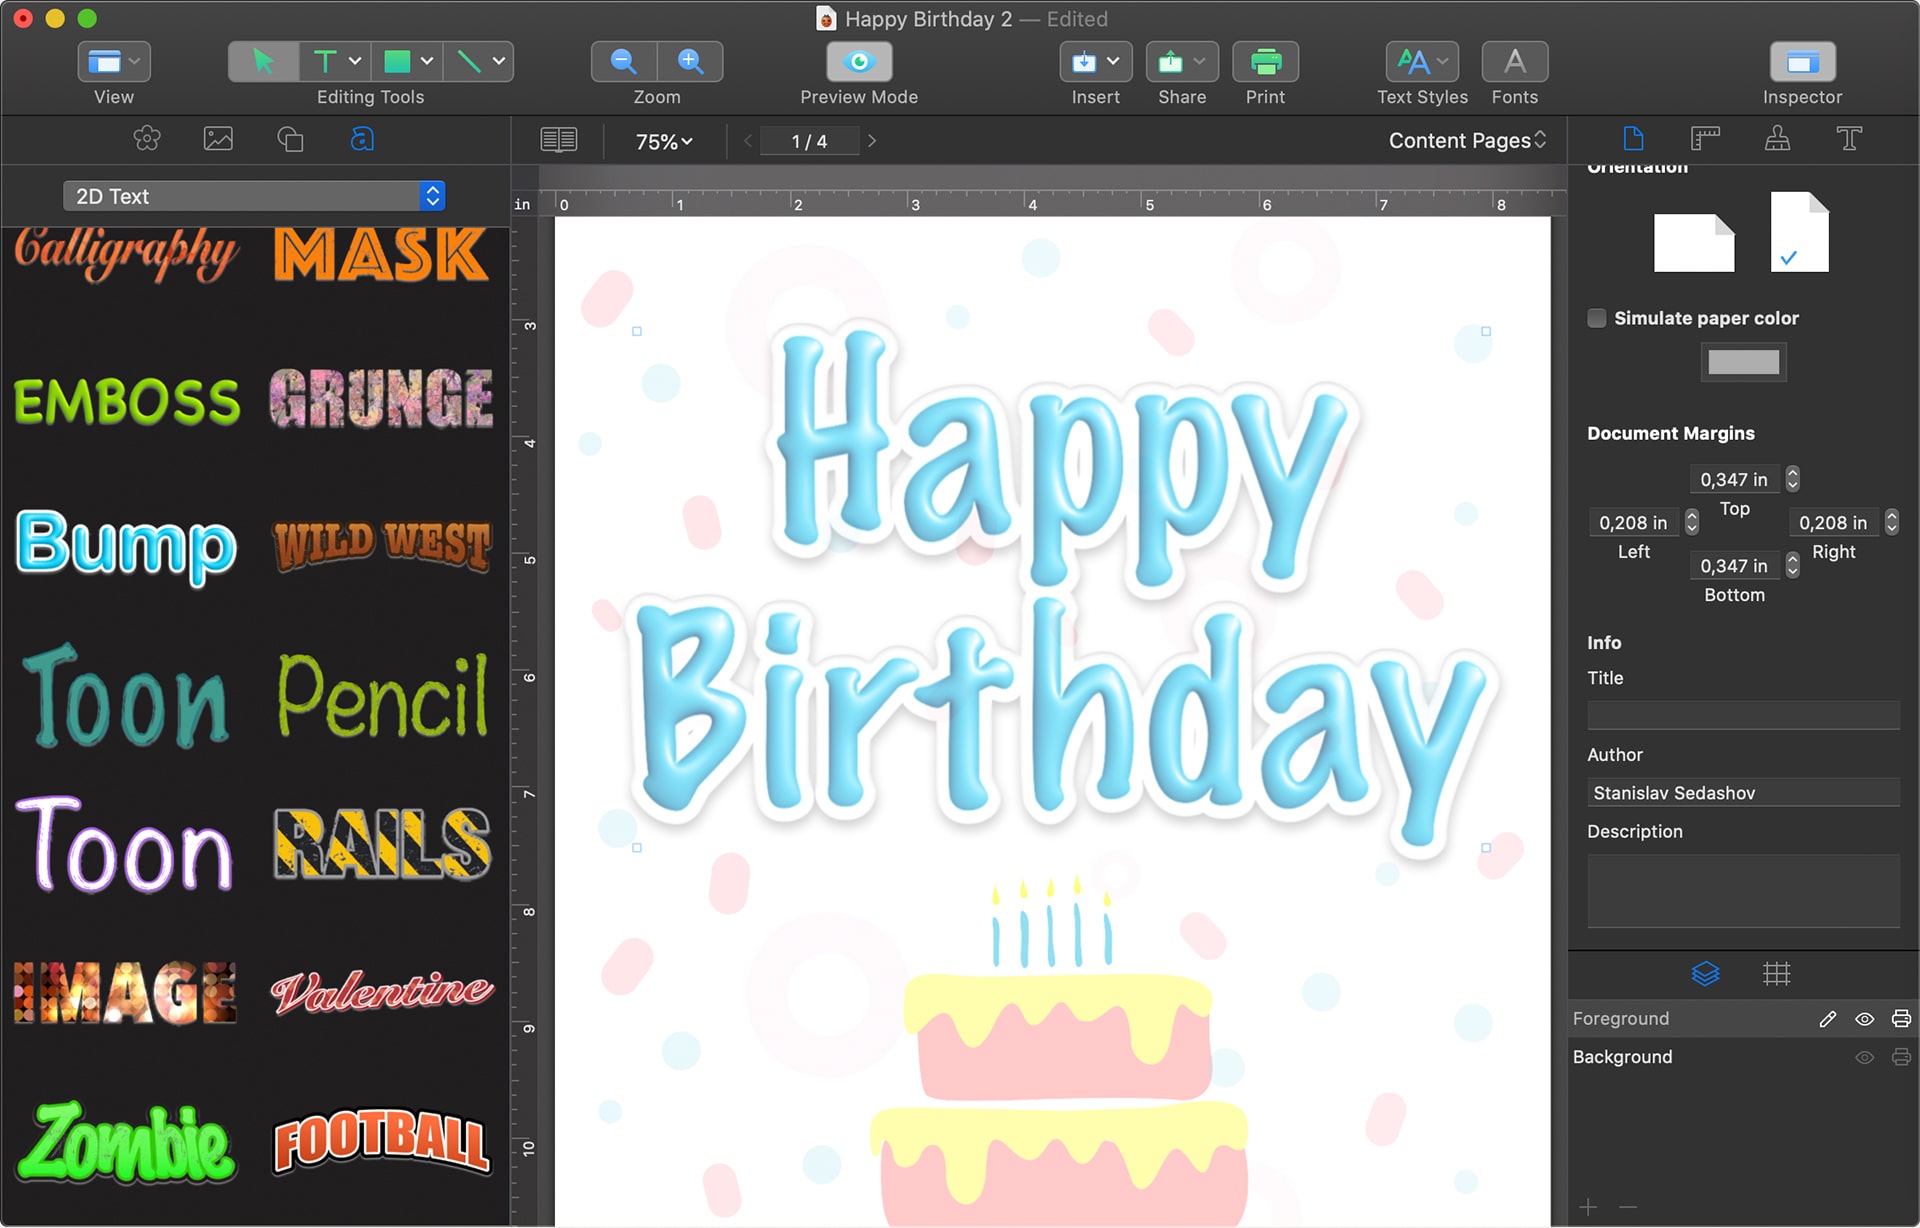Toggle Foreground layer edit pencil

(x=1828, y=1019)
